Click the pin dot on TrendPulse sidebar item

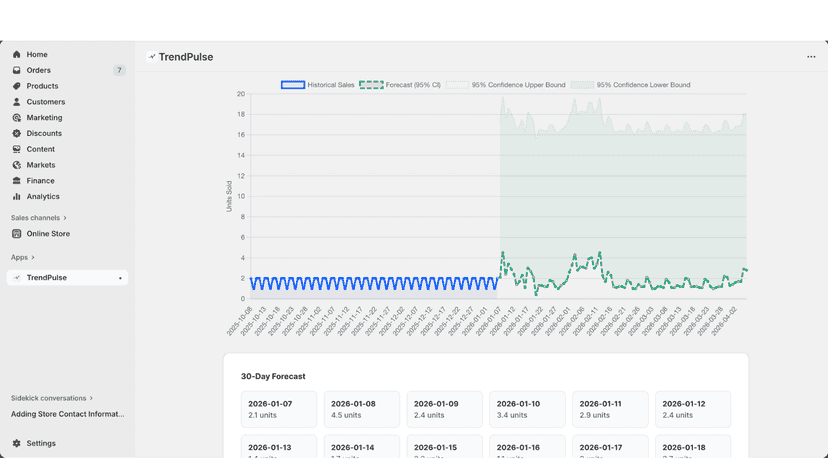pos(120,278)
